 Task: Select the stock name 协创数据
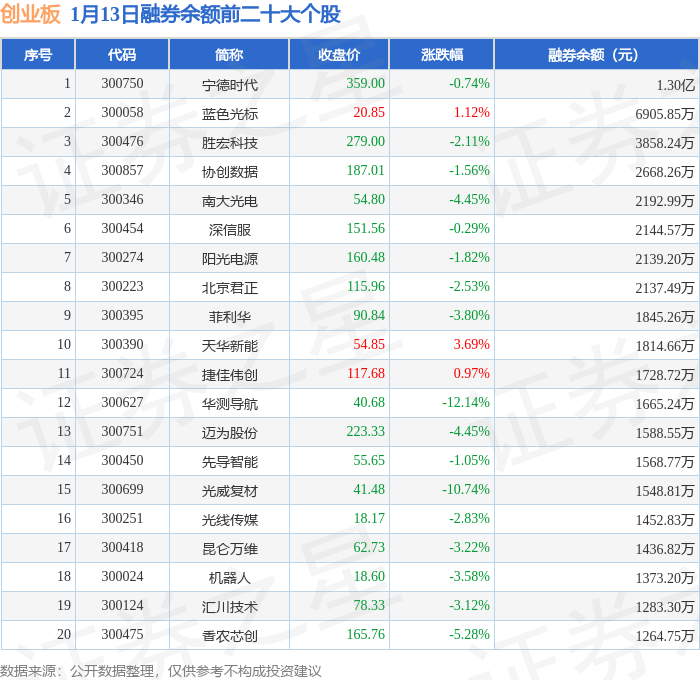pos(229,172)
